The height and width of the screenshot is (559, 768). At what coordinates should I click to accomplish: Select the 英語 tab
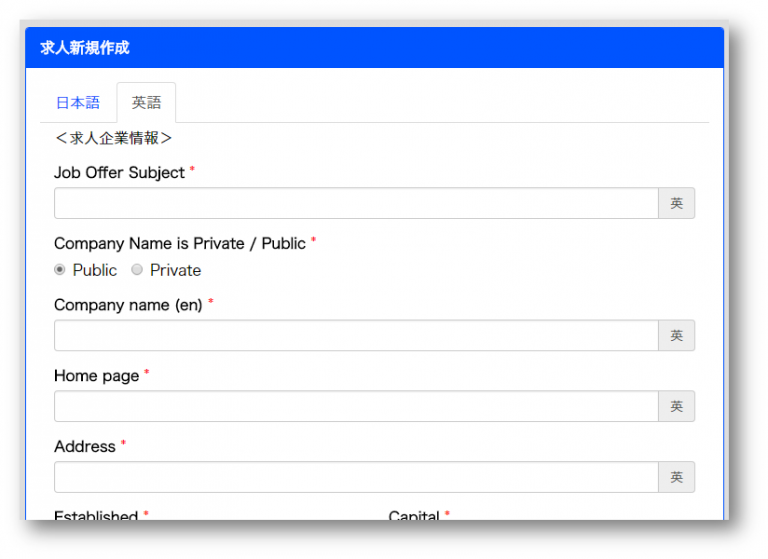pyautogui.click(x=146, y=103)
